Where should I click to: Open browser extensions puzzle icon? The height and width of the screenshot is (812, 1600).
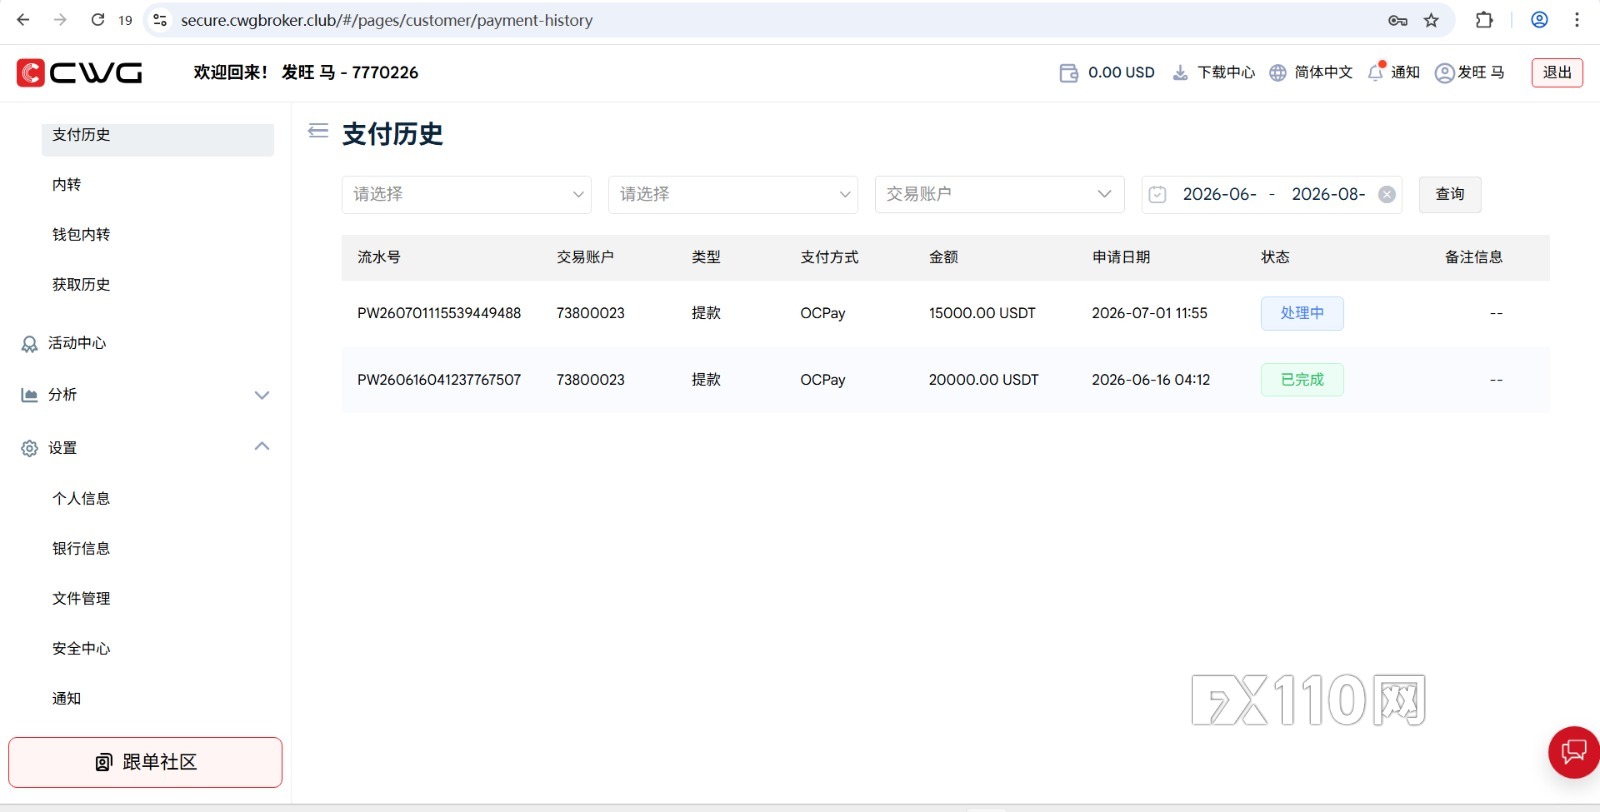point(1484,20)
